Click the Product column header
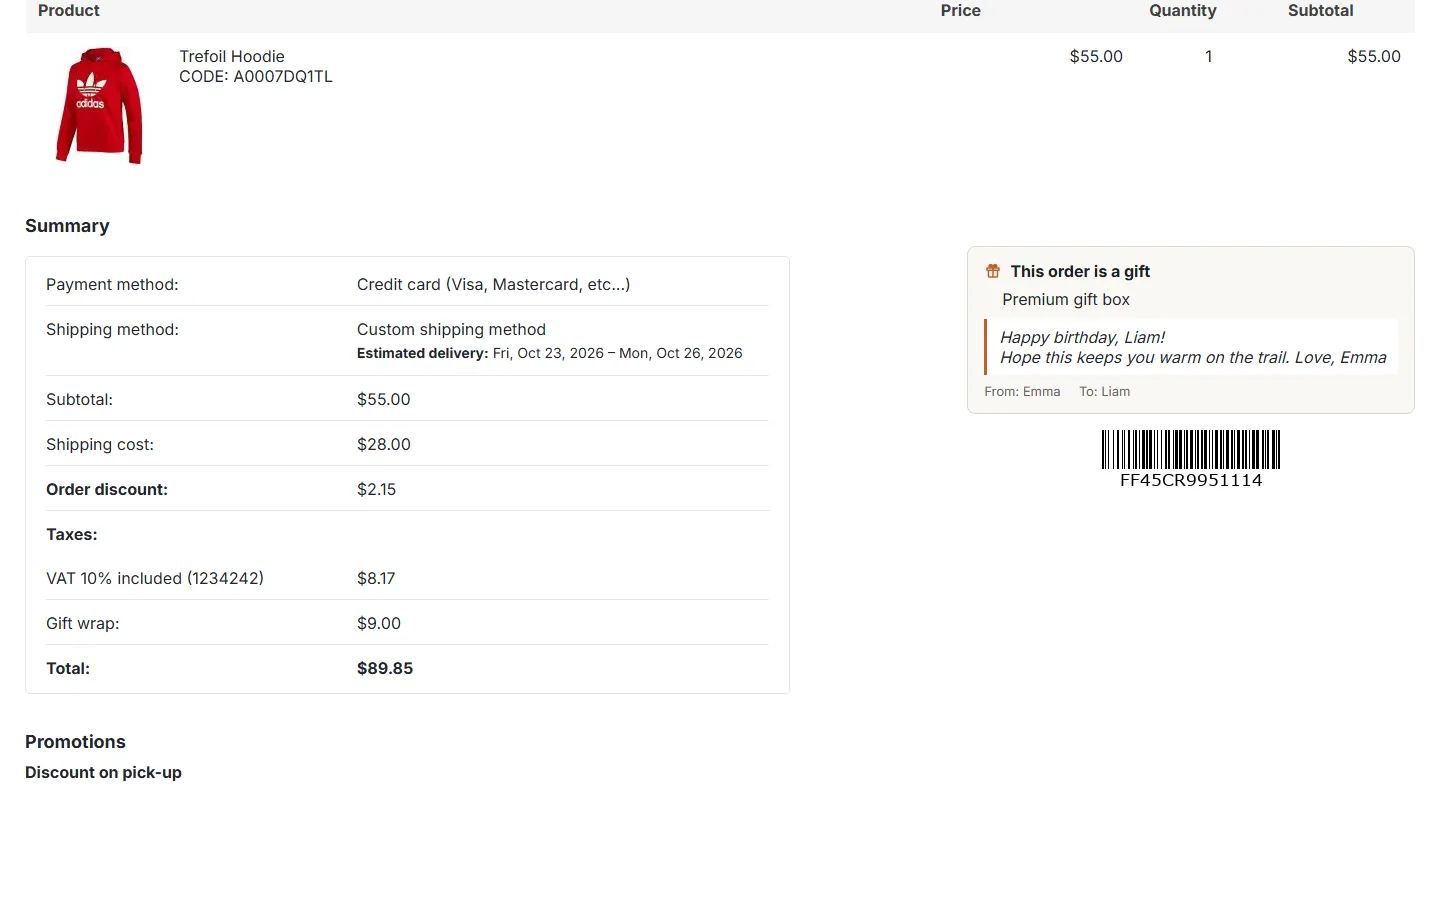The image size is (1440, 900). 69,10
